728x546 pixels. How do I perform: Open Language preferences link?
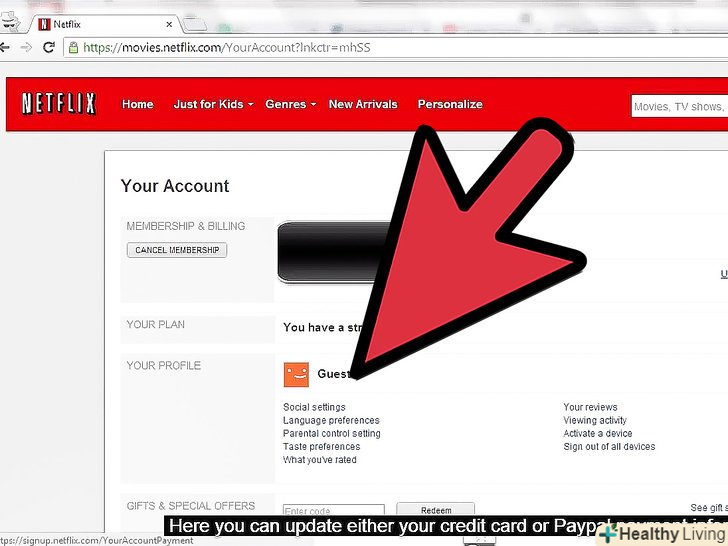click(x=331, y=420)
